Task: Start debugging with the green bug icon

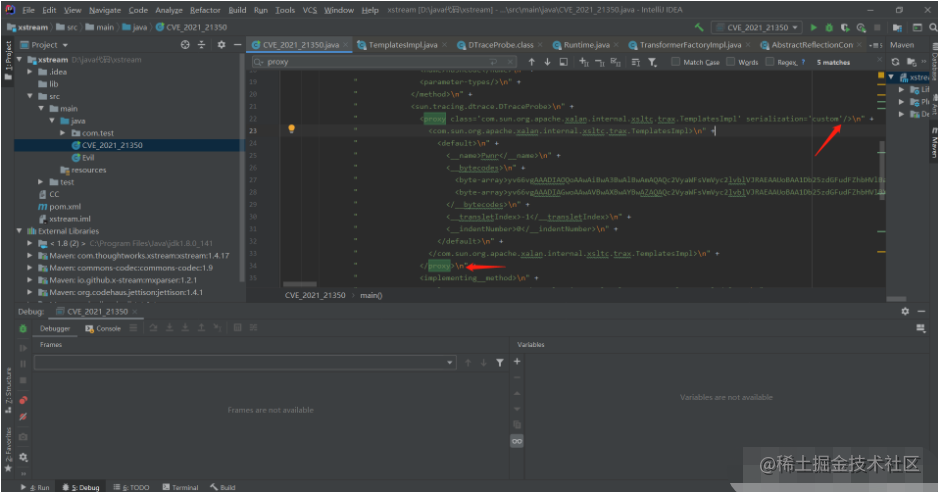Action: [829, 28]
